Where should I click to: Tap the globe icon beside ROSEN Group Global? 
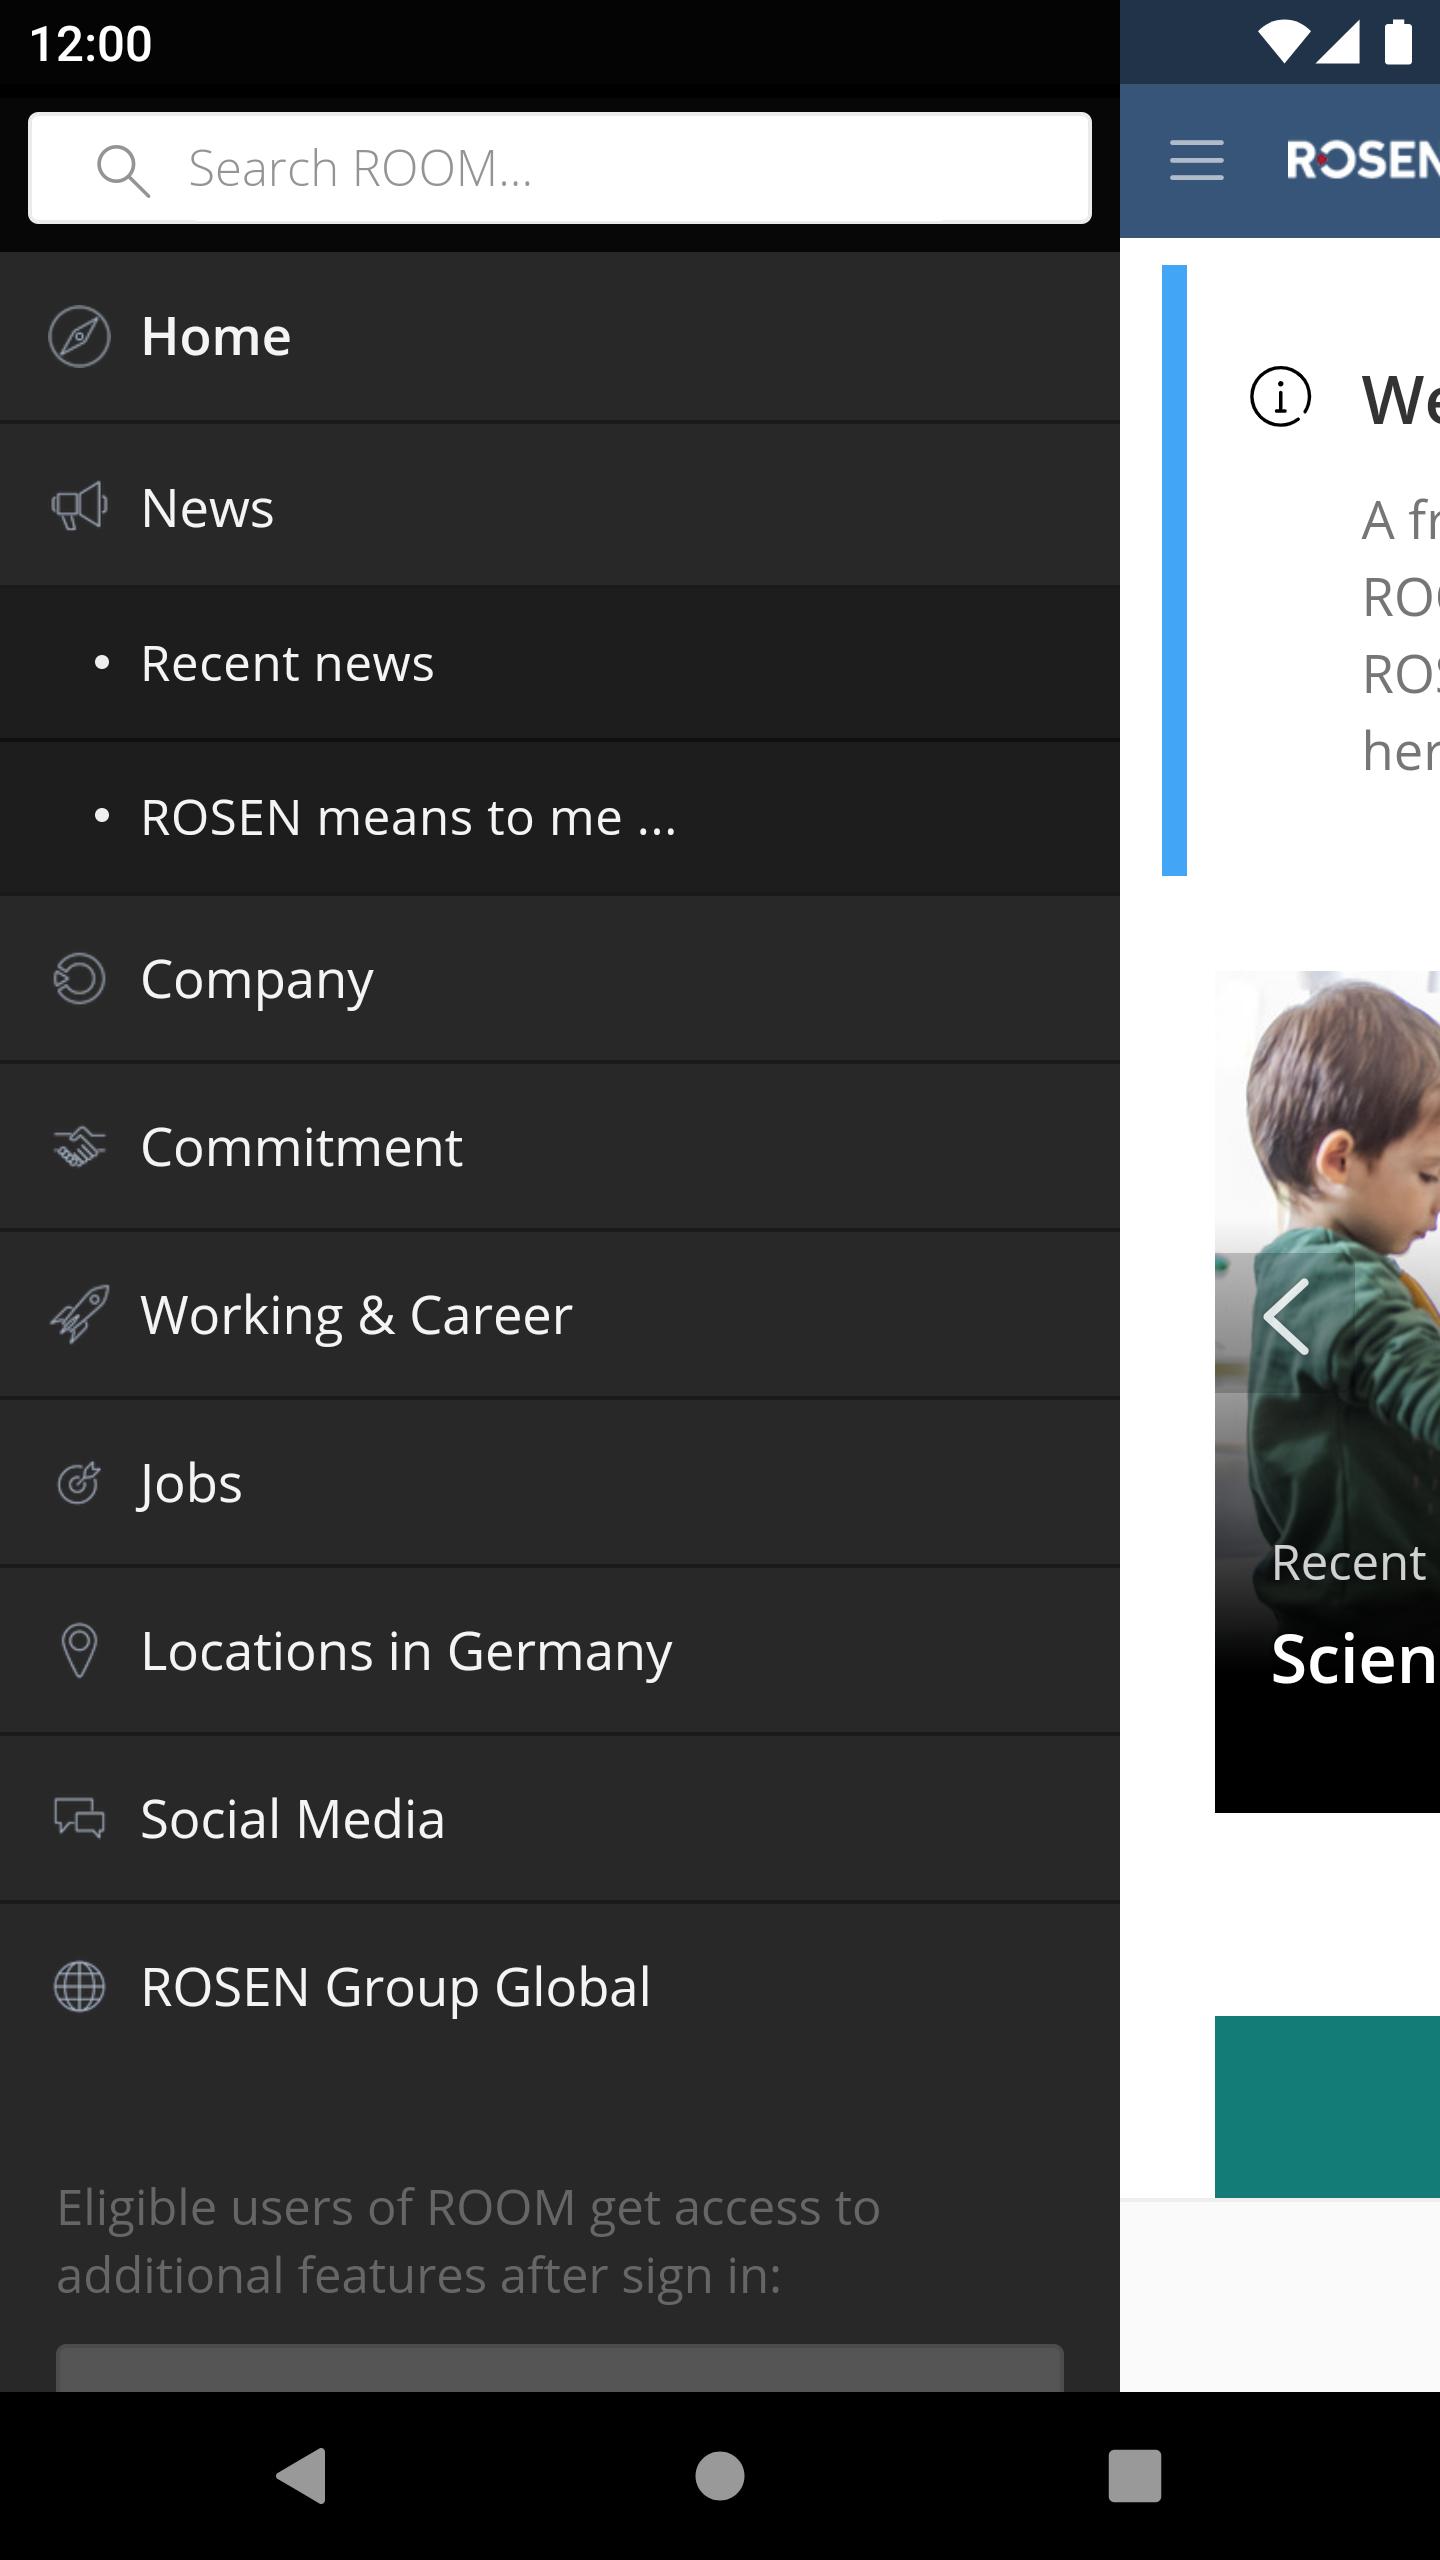coord(79,1986)
